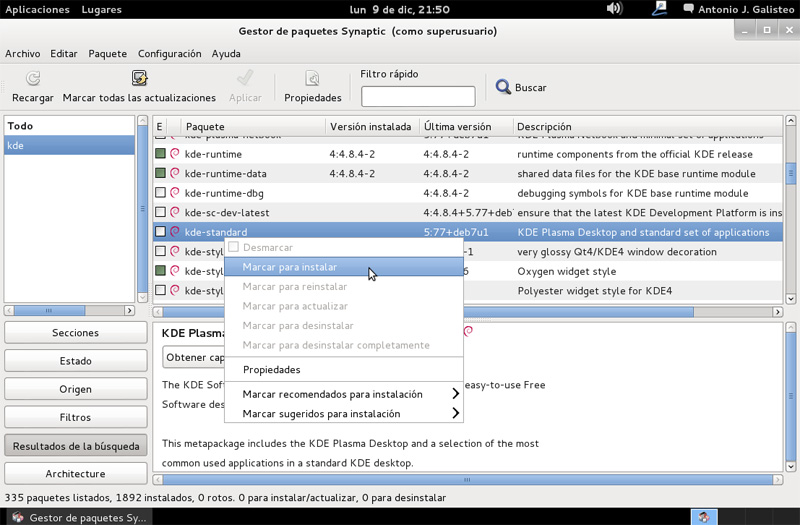This screenshot has height=525, width=800.
Task: Click the Secciones button
Action: pyautogui.click(x=76, y=333)
